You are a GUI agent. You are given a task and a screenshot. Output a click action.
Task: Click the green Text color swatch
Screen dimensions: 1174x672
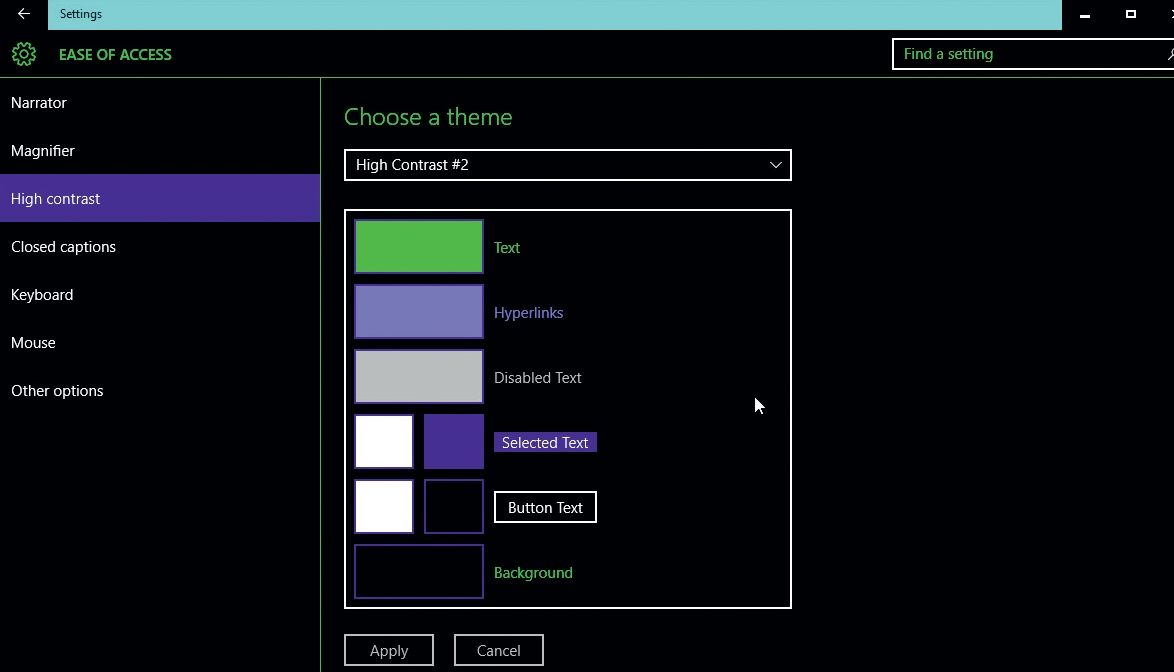pyautogui.click(x=418, y=246)
